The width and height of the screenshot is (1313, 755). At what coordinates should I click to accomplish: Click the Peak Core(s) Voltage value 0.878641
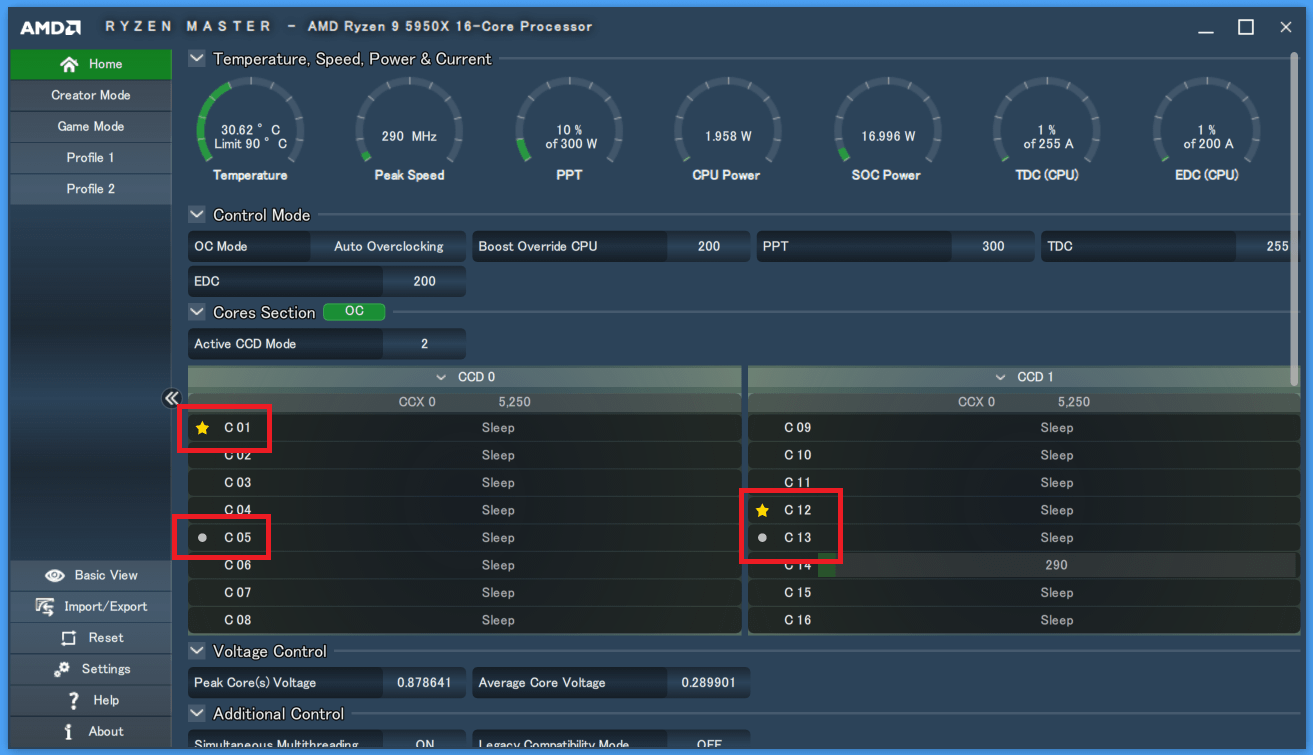point(424,683)
